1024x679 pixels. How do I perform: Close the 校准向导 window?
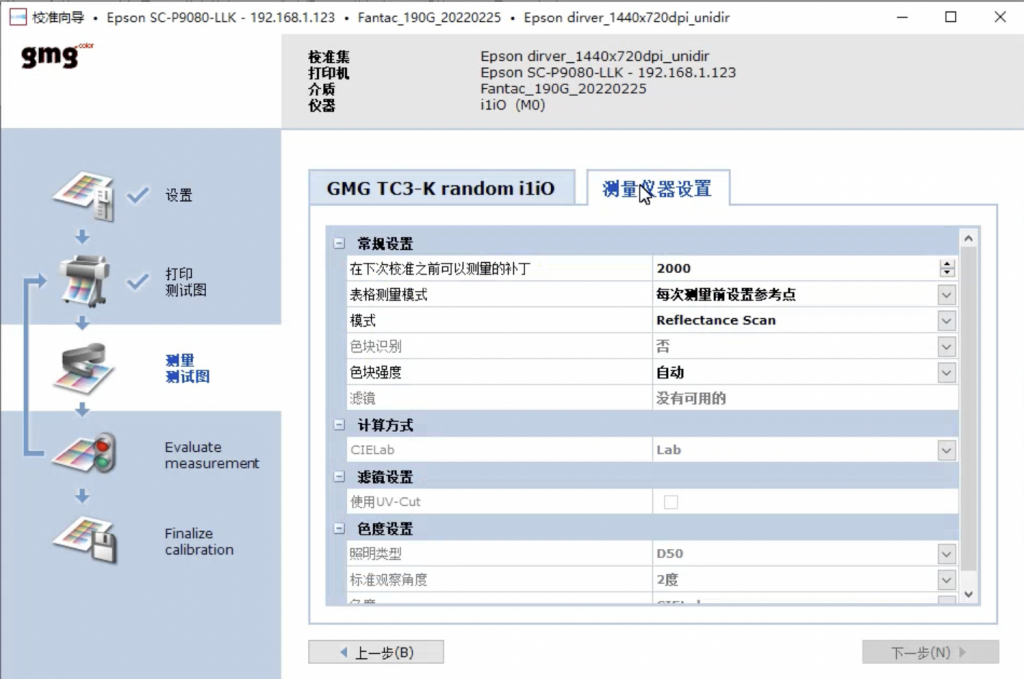click(1000, 18)
